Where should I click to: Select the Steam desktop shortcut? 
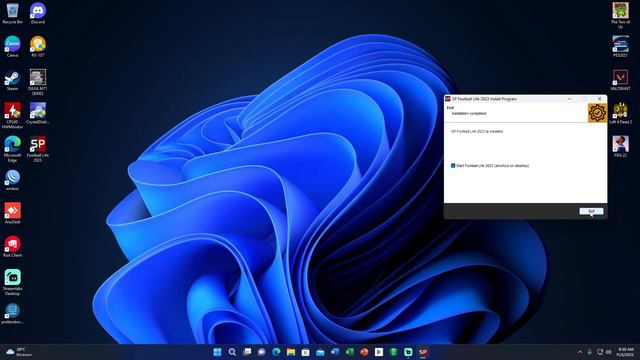point(13,80)
